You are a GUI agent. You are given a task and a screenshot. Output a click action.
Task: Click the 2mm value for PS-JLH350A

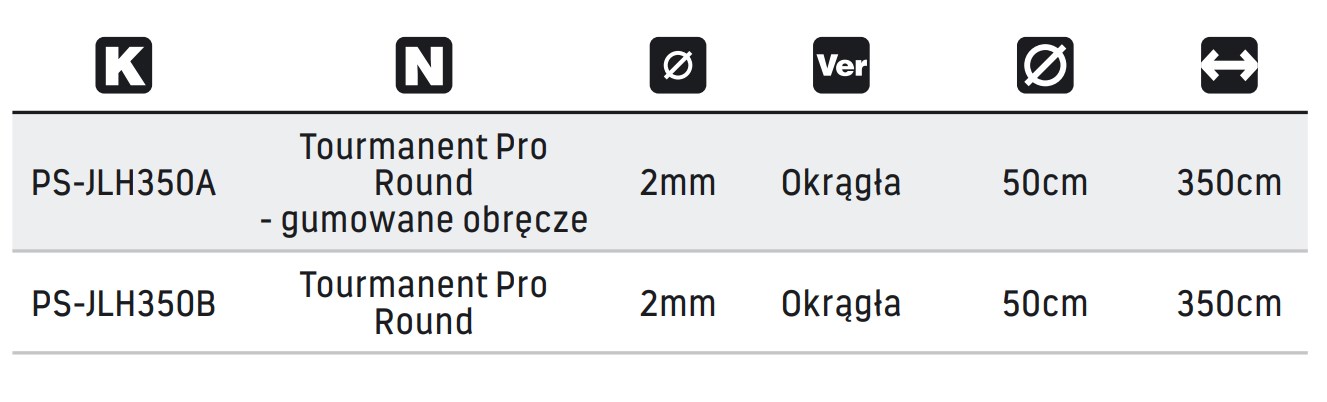(x=678, y=184)
